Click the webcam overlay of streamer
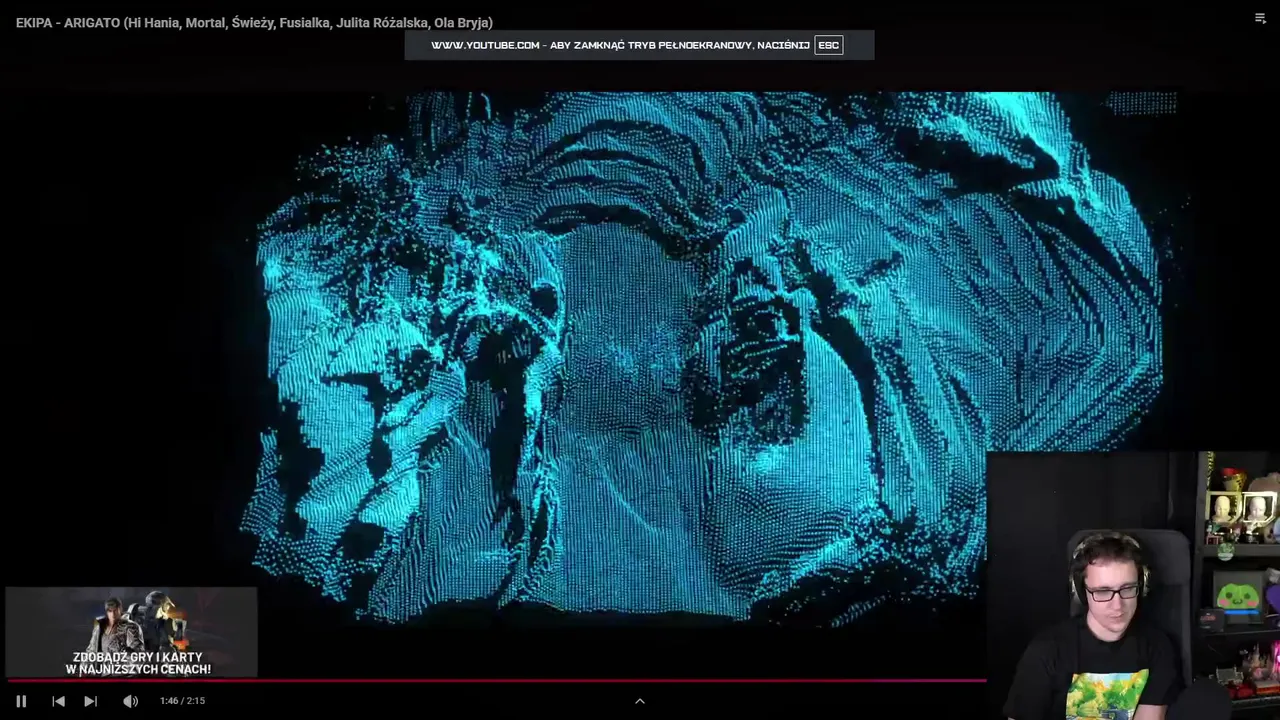The width and height of the screenshot is (1280, 720). (x=1133, y=585)
